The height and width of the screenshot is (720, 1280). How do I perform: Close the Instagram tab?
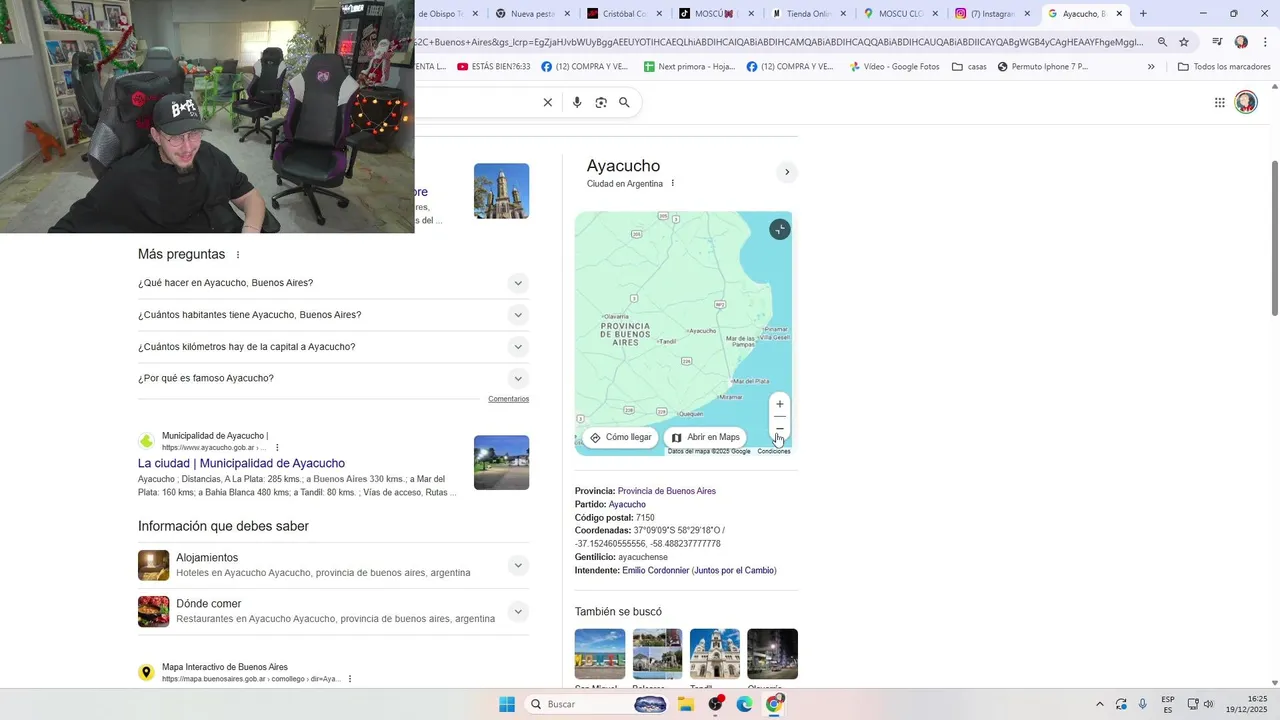(x=1027, y=13)
